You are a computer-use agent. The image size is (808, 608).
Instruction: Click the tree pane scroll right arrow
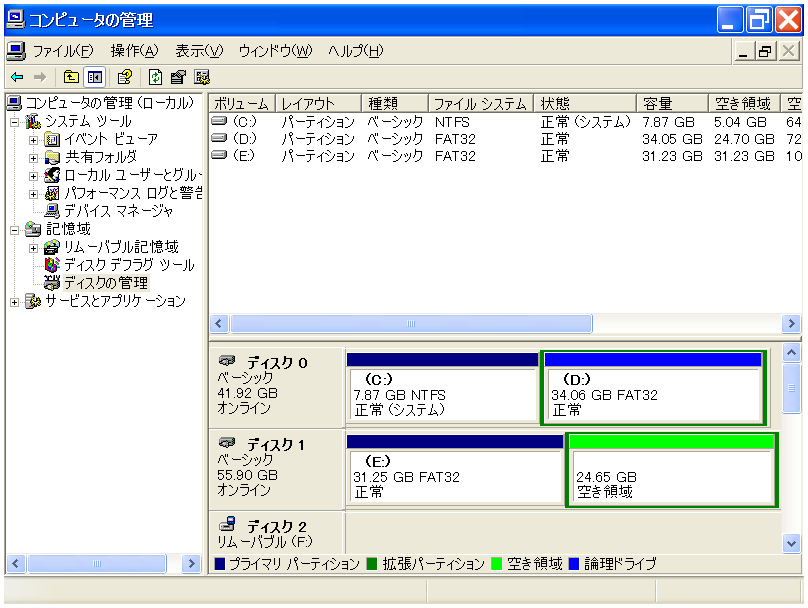click(192, 564)
